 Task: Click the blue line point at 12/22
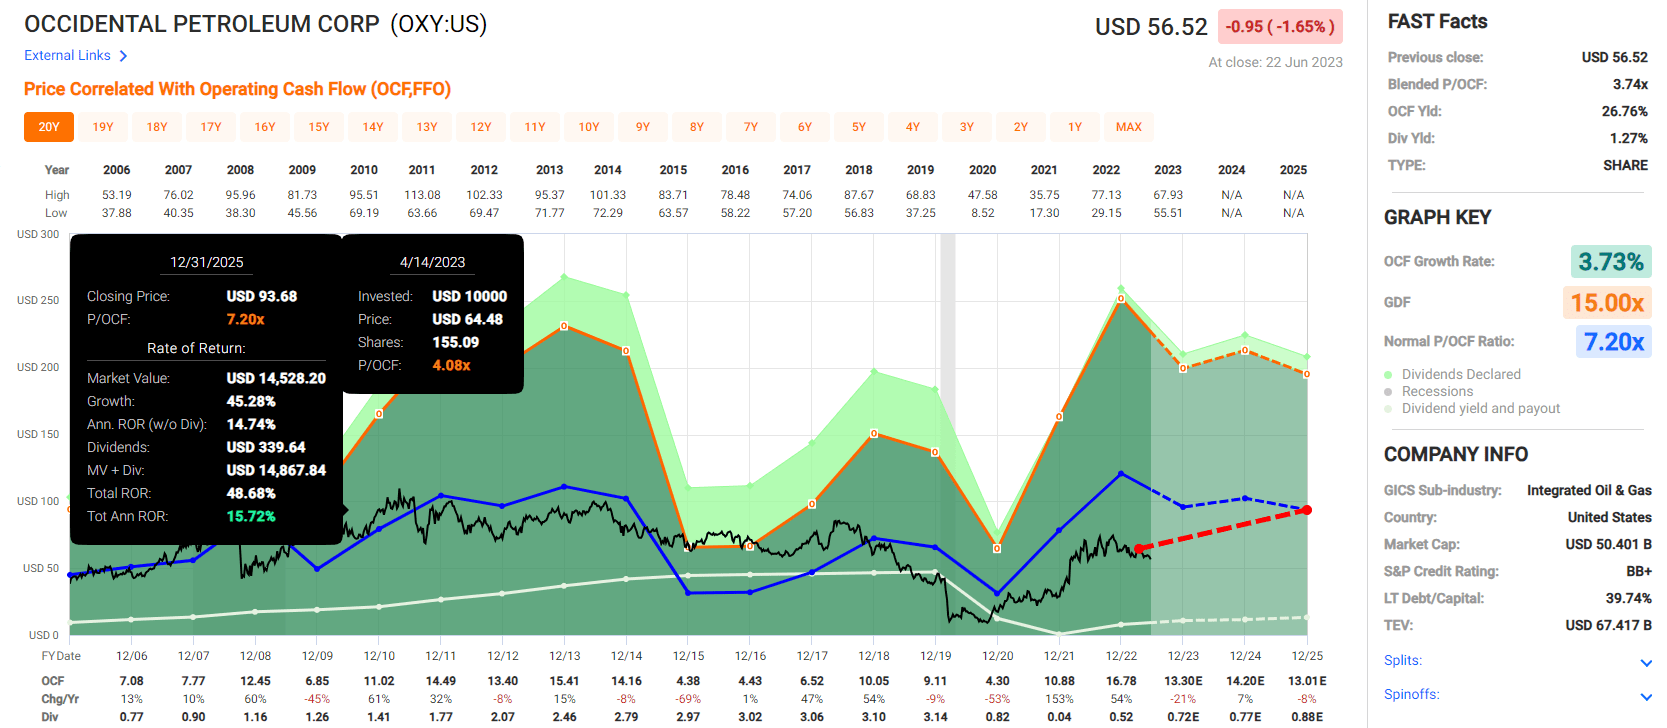tap(1121, 473)
